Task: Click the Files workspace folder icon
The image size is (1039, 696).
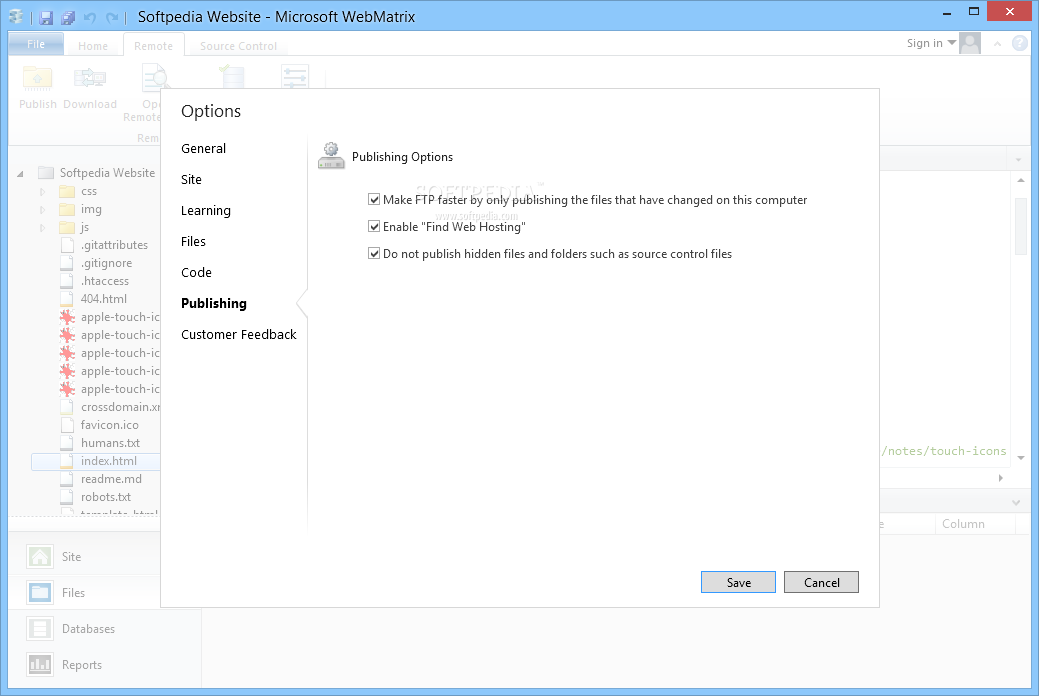Action: point(40,592)
